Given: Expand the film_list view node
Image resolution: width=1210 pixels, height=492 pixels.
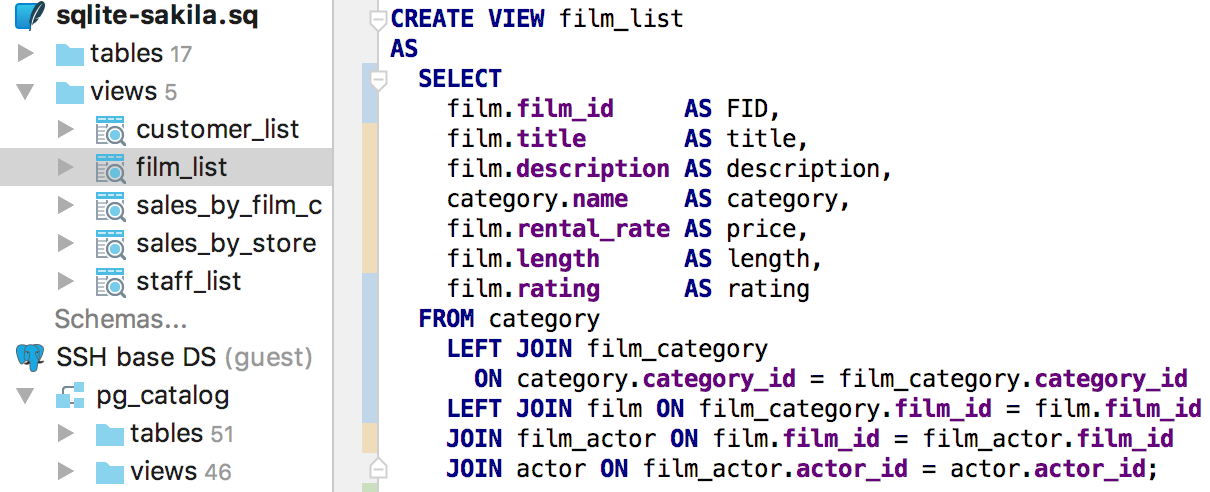Looking at the screenshot, I should tap(66, 168).
